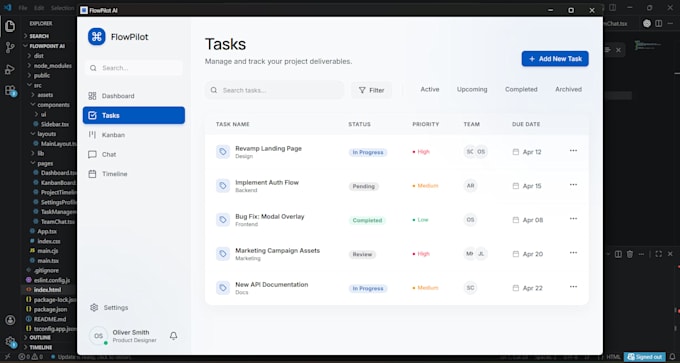Viewport: 680px width, 363px height.
Task: Click the calendar icon beside Apr 20
Action: coord(516,254)
